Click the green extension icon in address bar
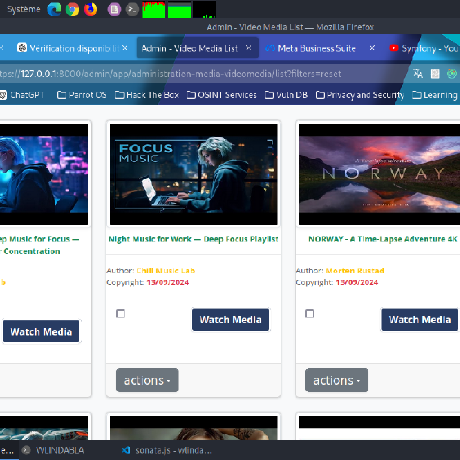 (x=452, y=74)
